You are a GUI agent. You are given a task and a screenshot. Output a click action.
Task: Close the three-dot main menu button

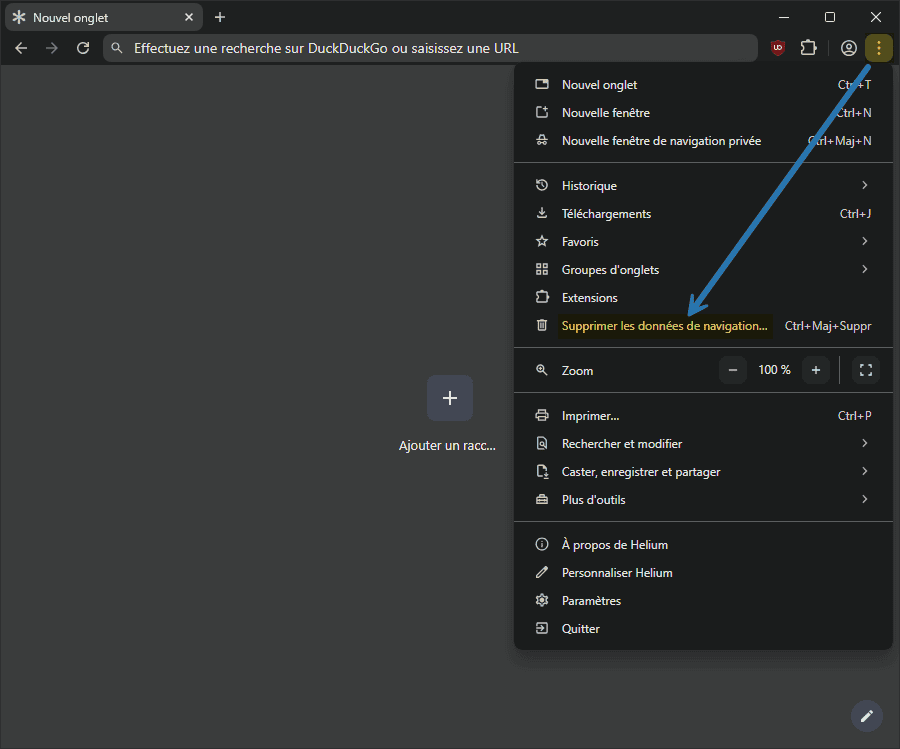pyautogui.click(x=879, y=48)
